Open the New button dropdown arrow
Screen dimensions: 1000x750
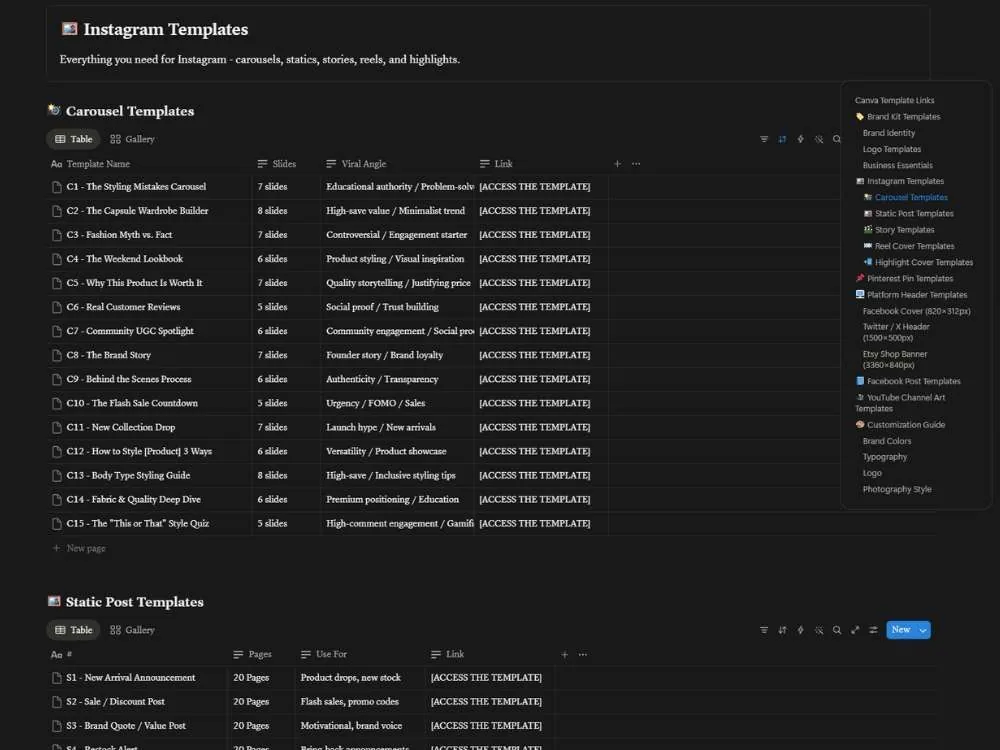(x=923, y=630)
